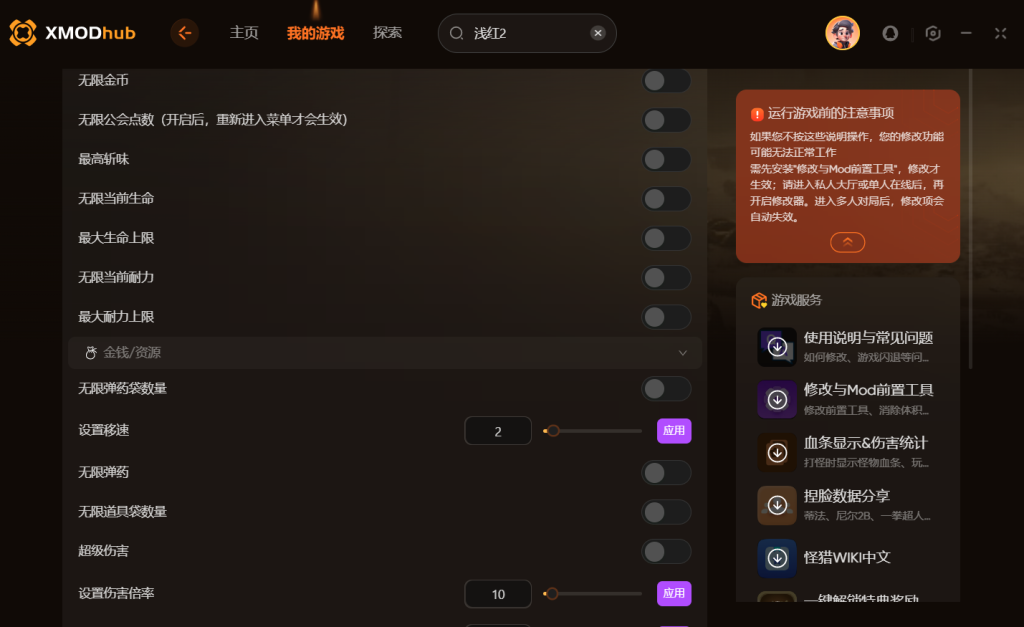Toggle 超级伤害 on

tap(666, 551)
